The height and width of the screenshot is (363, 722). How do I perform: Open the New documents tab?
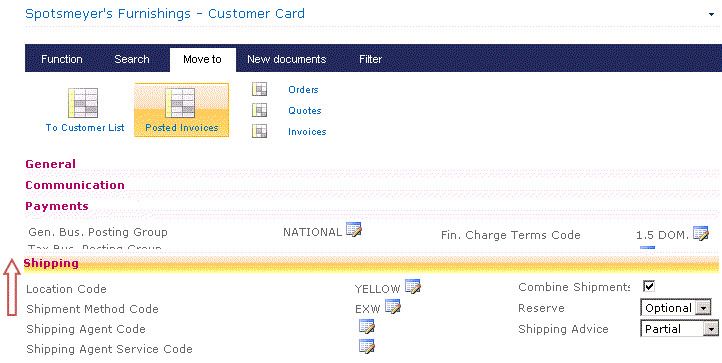[286, 59]
